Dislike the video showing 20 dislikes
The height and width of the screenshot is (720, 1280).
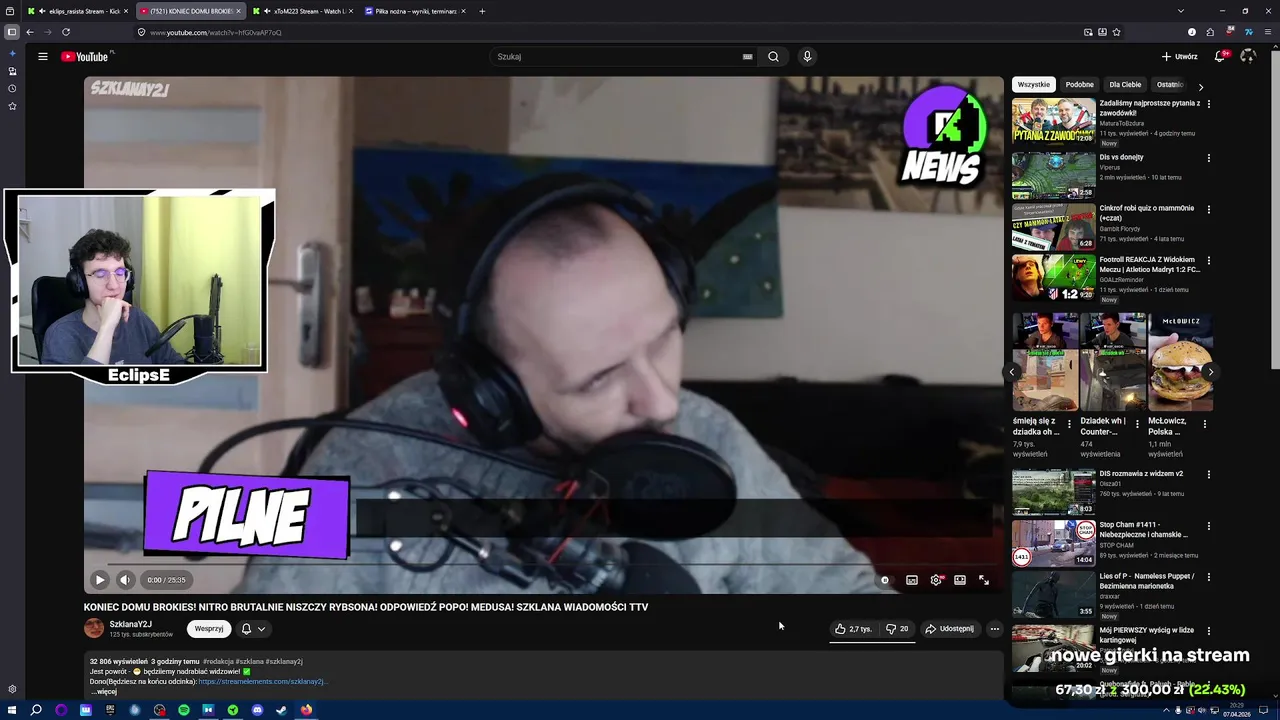[x=897, y=629]
